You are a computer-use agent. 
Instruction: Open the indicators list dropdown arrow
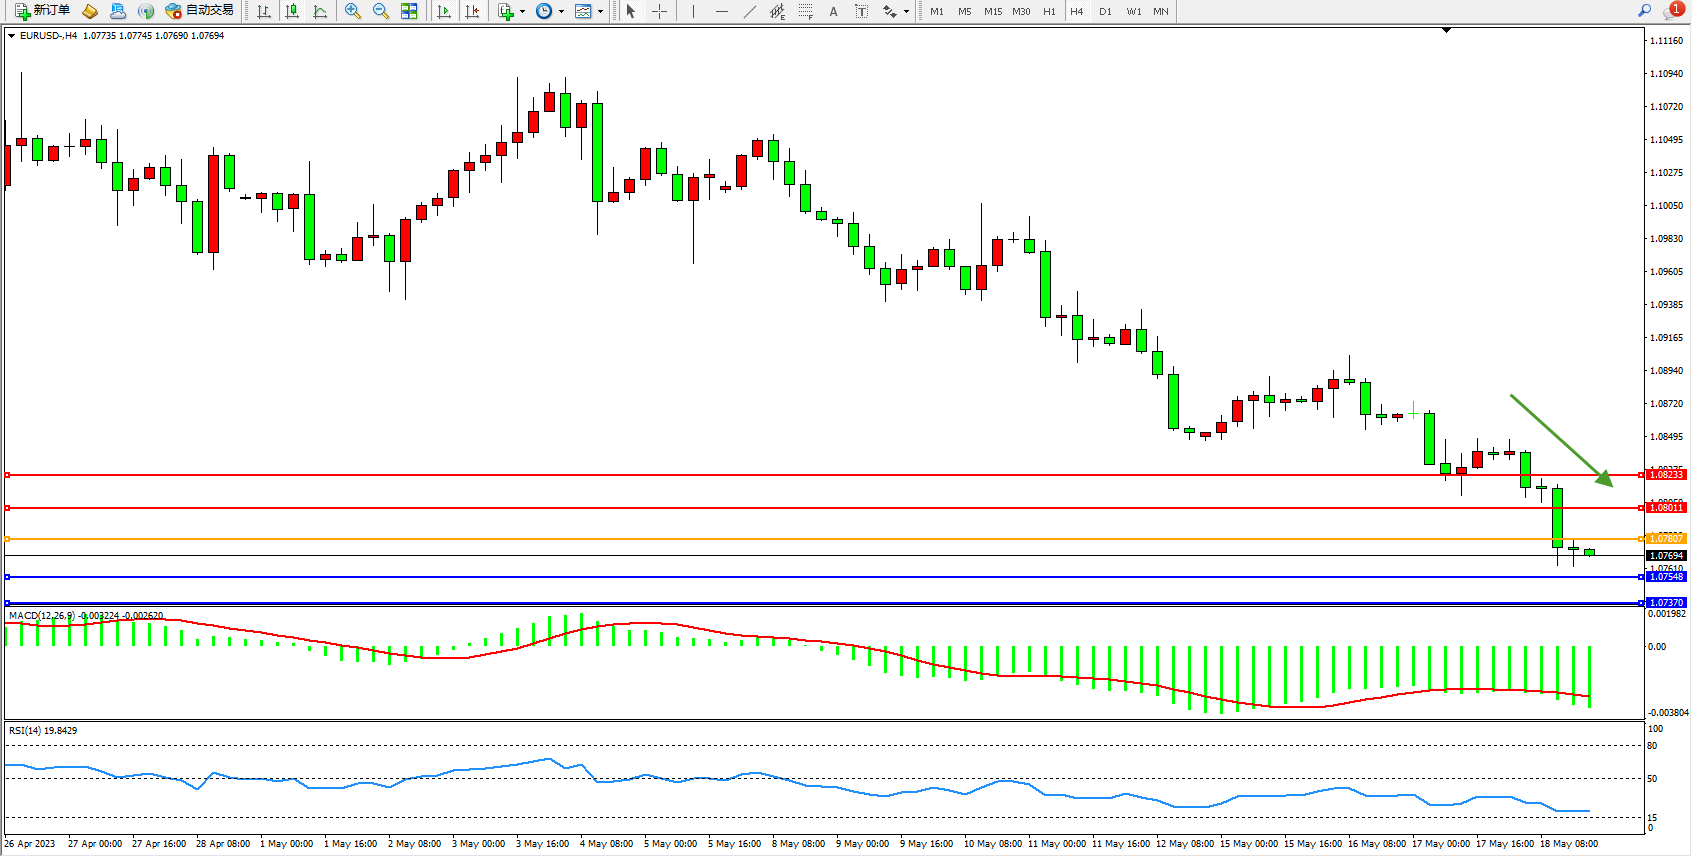522,12
